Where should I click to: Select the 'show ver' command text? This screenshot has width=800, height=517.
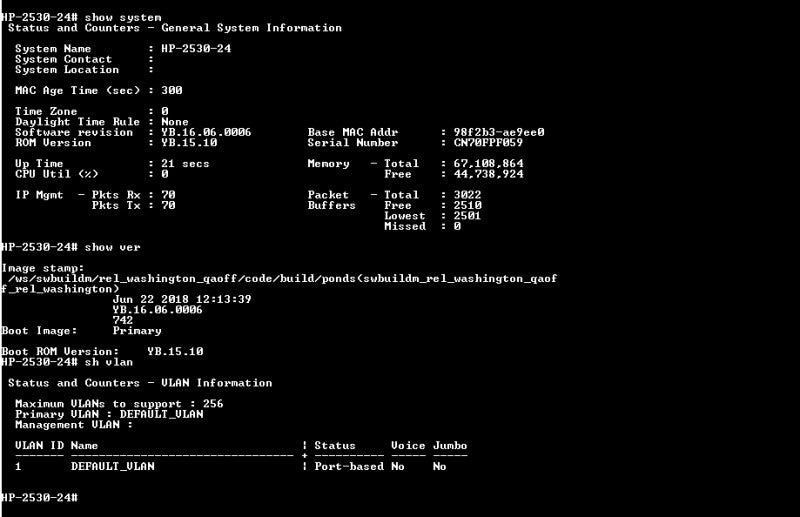(112, 247)
